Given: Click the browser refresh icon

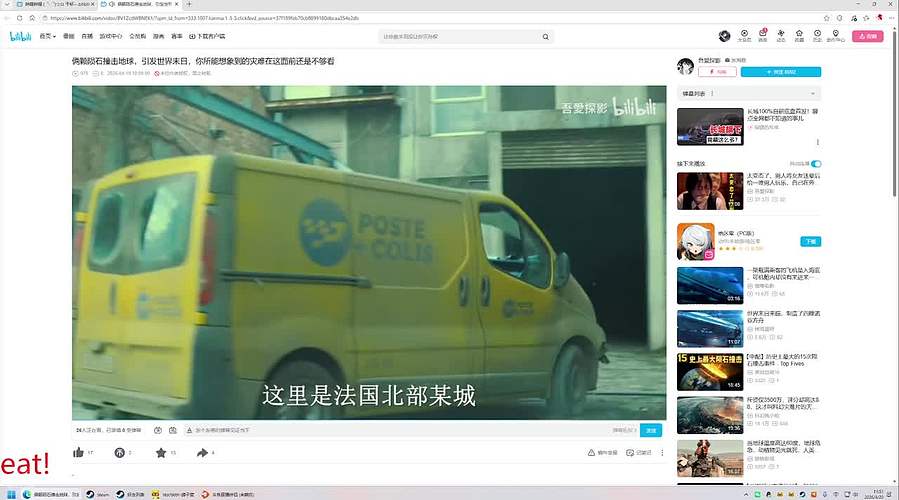Looking at the screenshot, I should (x=19, y=18).
